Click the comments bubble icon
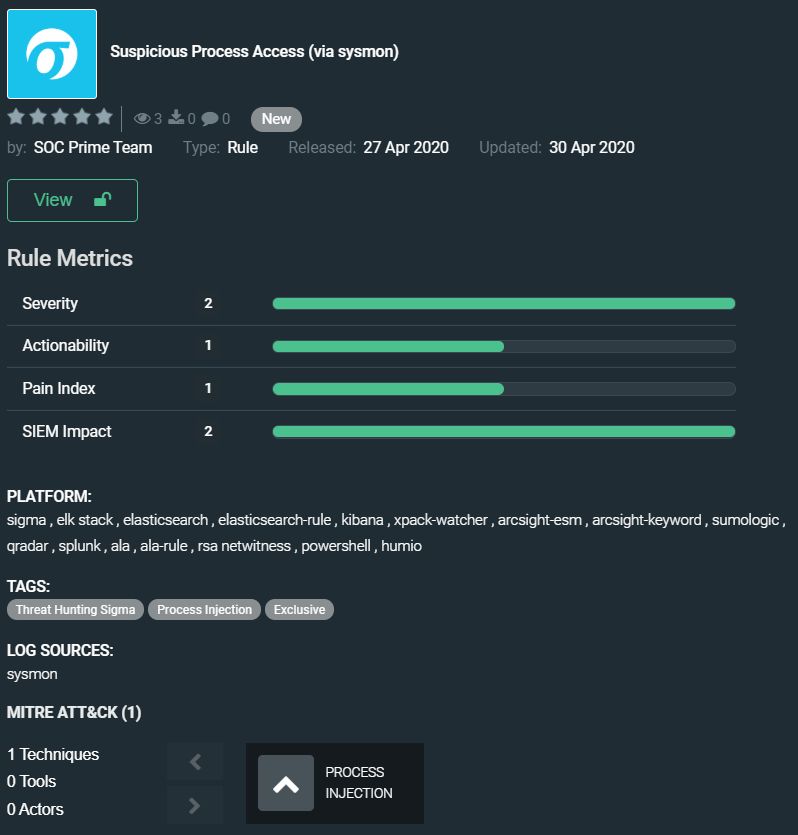This screenshot has width=798, height=835. coord(210,118)
